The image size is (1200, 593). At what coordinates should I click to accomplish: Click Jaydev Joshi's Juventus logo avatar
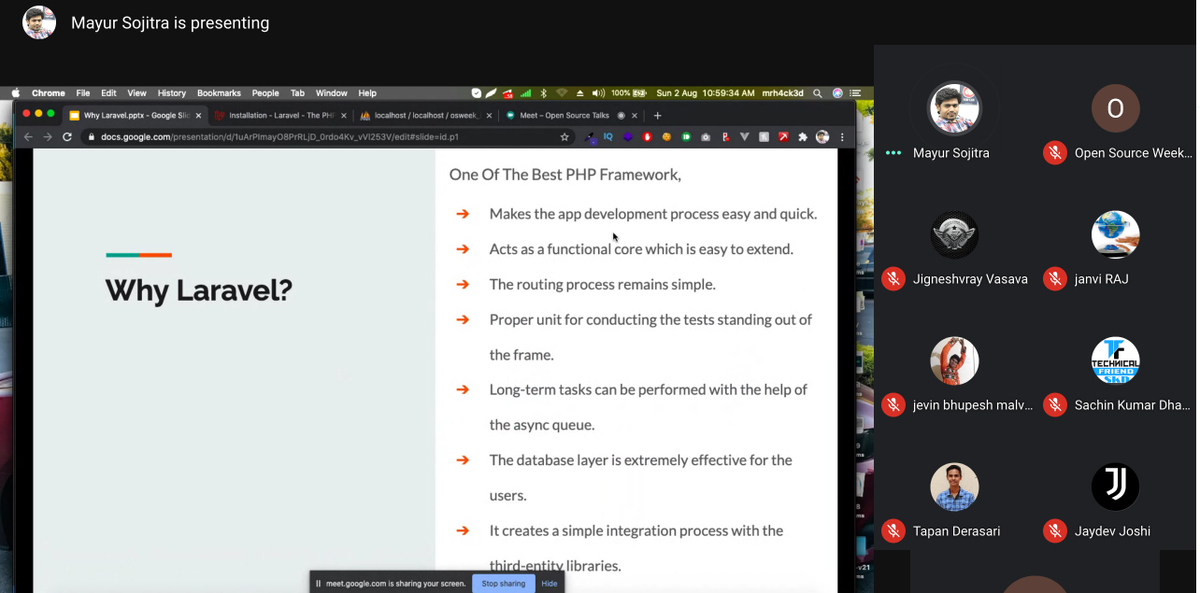point(1115,487)
